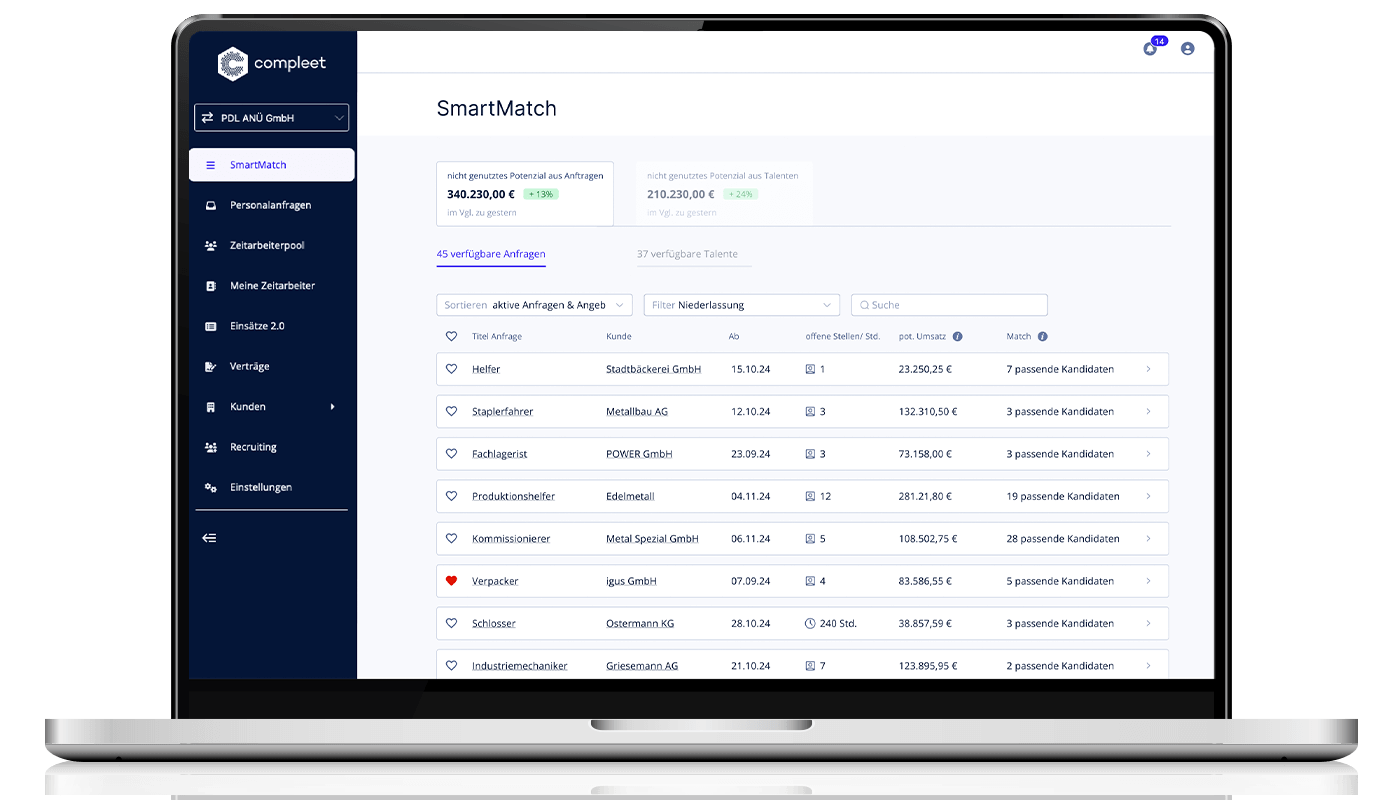This screenshot has width=1400, height=800.
Task: Open the PDL ANÜ GmbH company dropdown
Action: tap(271, 118)
